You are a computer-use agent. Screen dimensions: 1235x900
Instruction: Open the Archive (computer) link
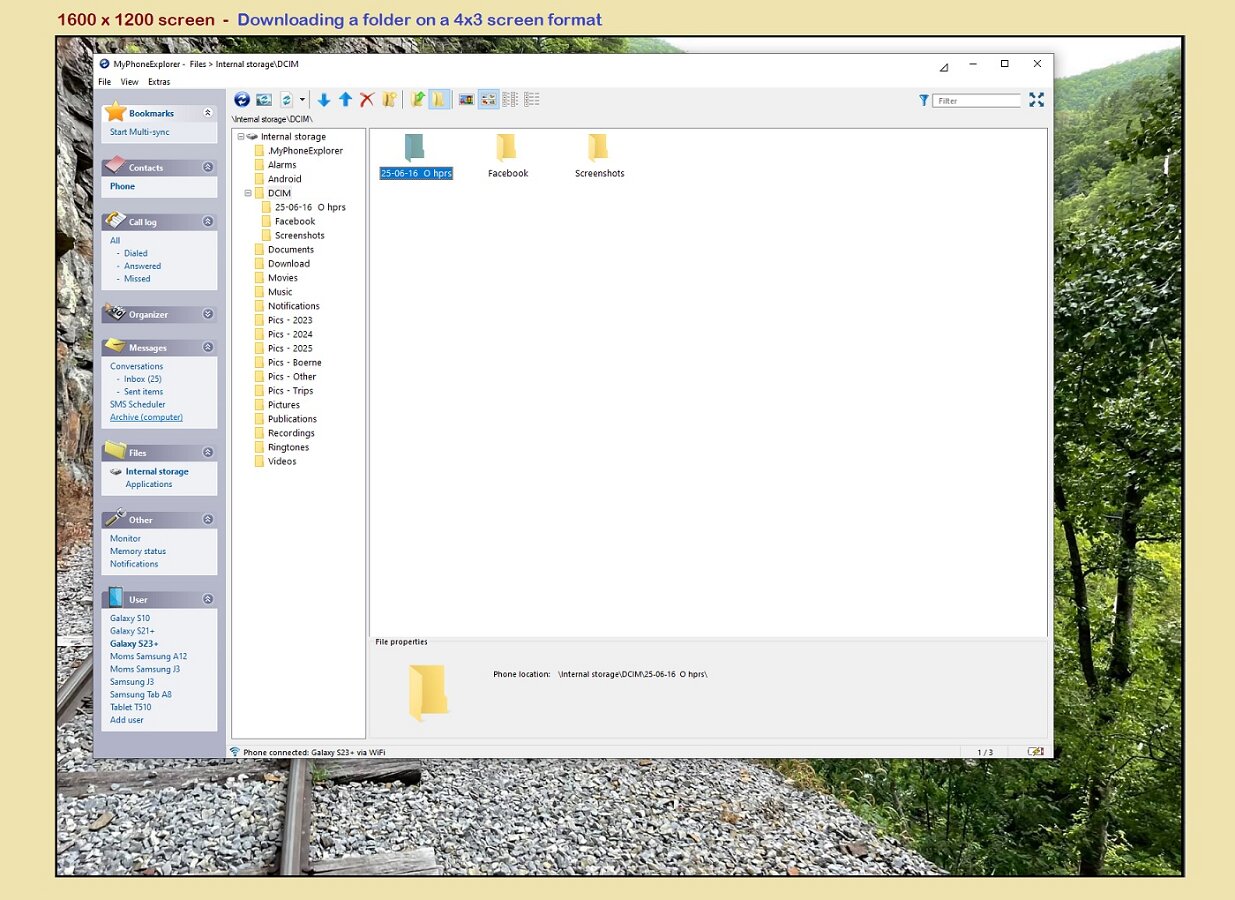tap(146, 417)
